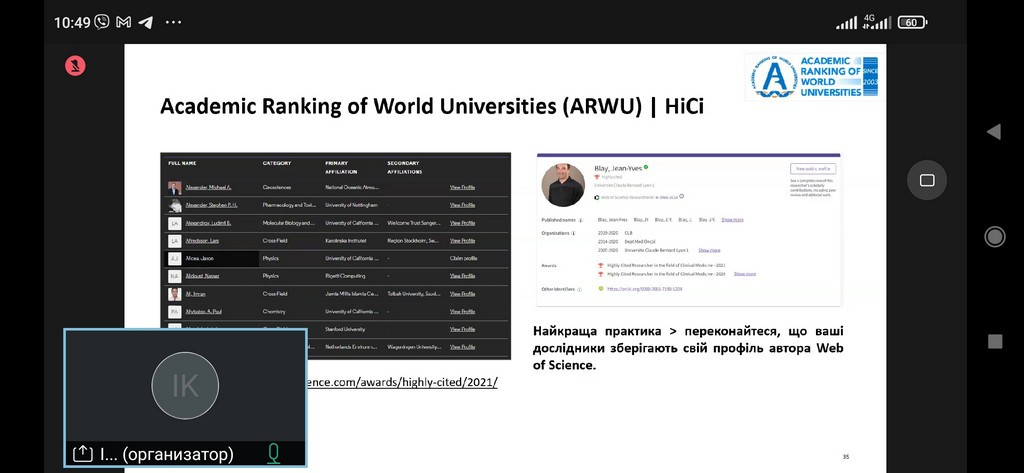
Task: Tap the floating round button with square icon
Action: pos(927,180)
